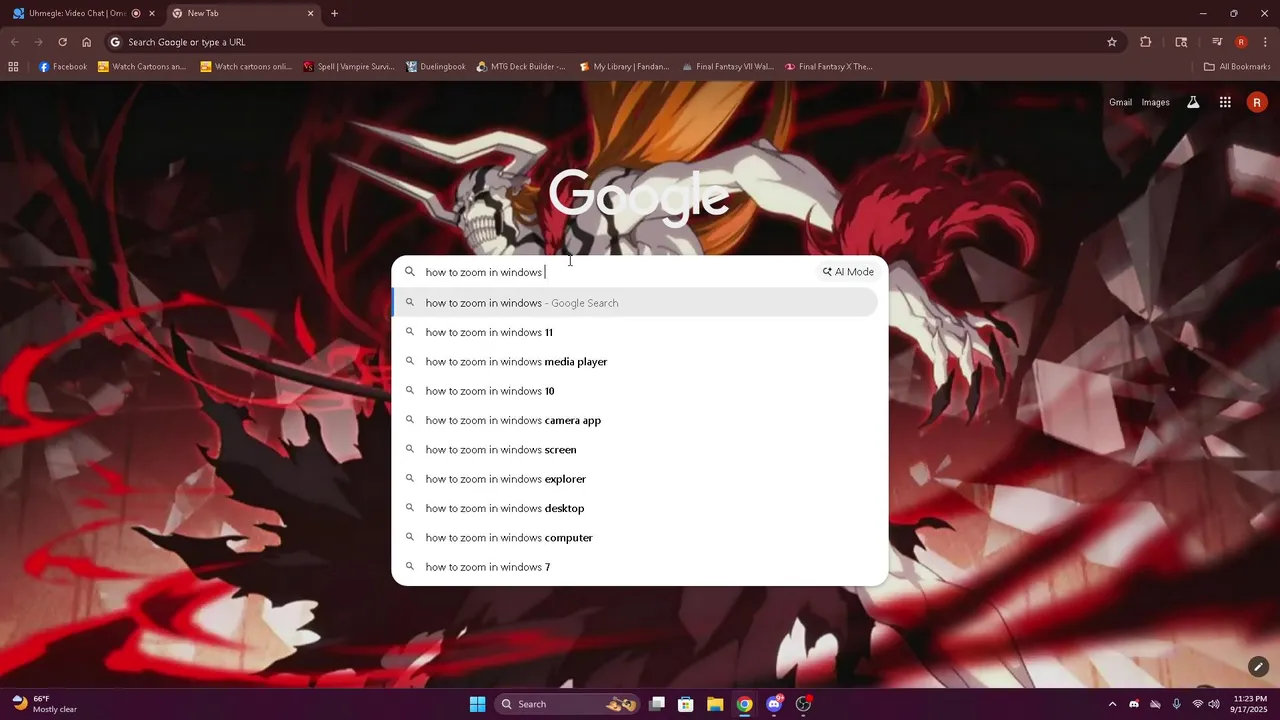Open the All Bookmarks folder
This screenshot has width=1280, height=720.
tap(1237, 67)
